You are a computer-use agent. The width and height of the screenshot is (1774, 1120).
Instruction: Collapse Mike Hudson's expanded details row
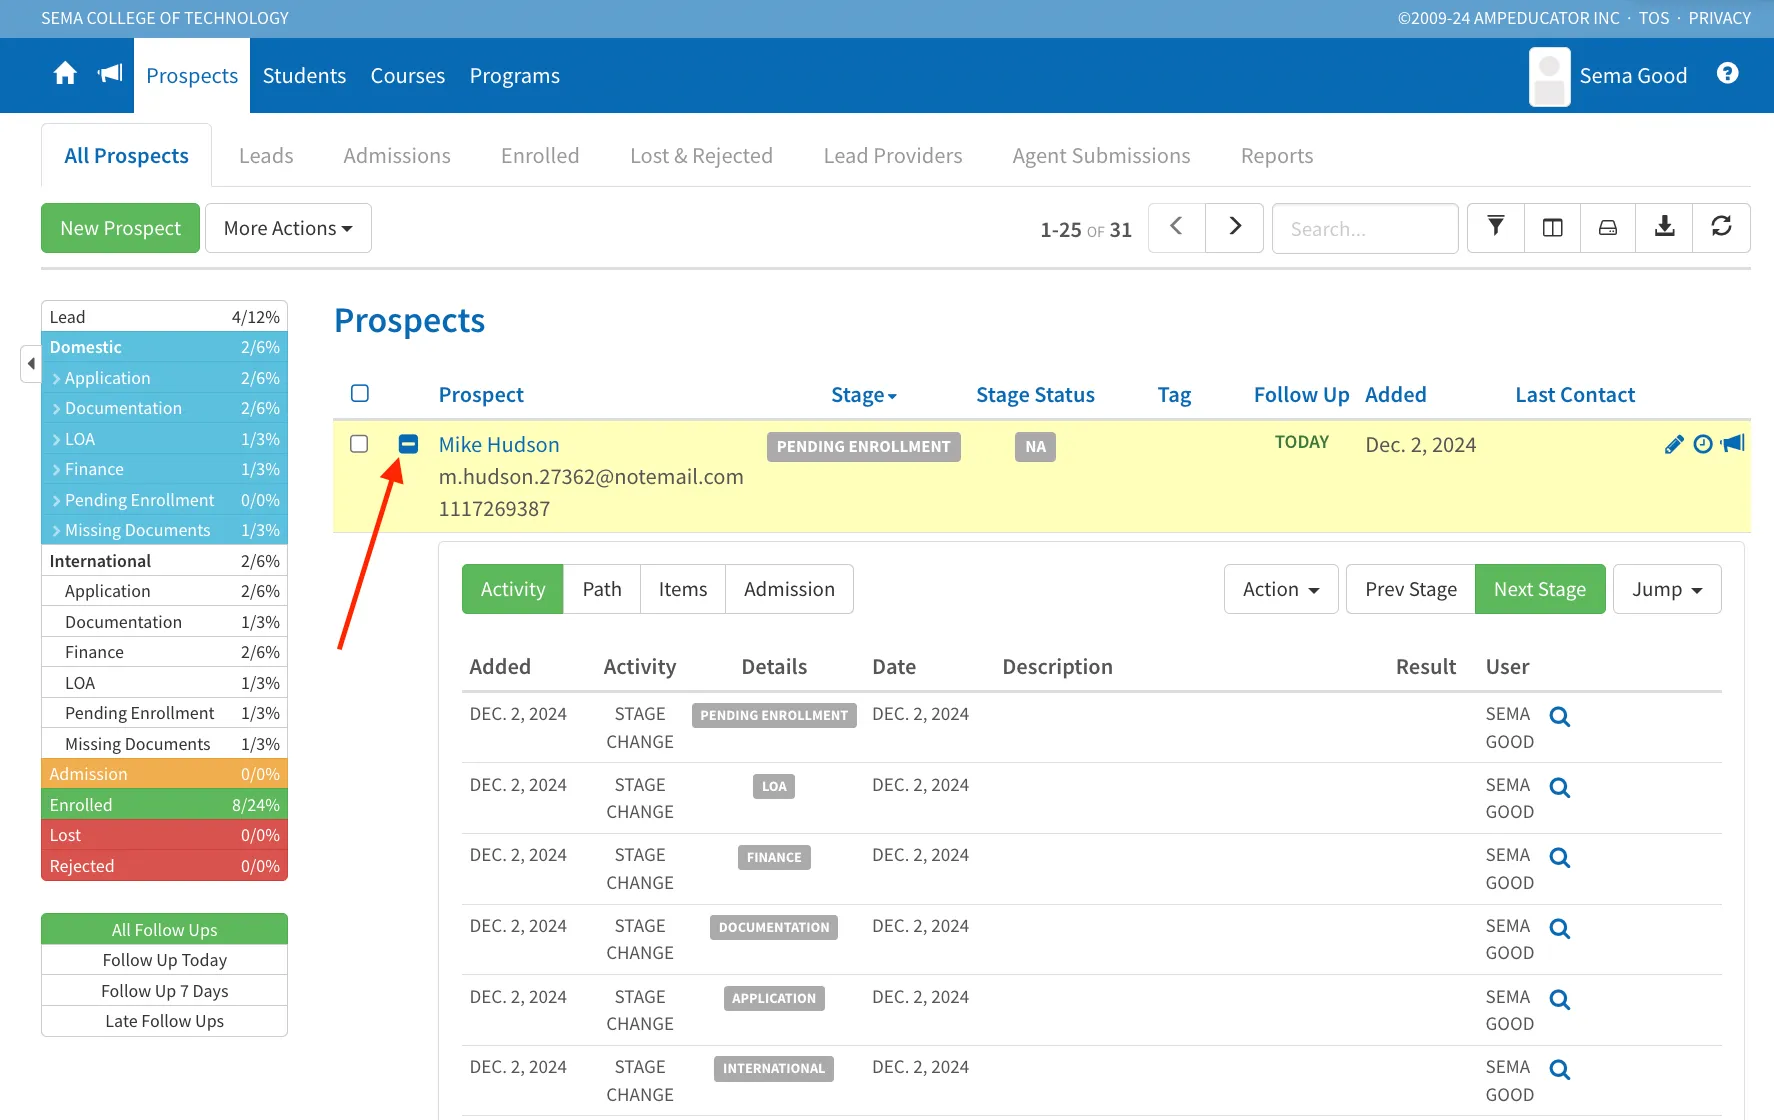click(408, 444)
